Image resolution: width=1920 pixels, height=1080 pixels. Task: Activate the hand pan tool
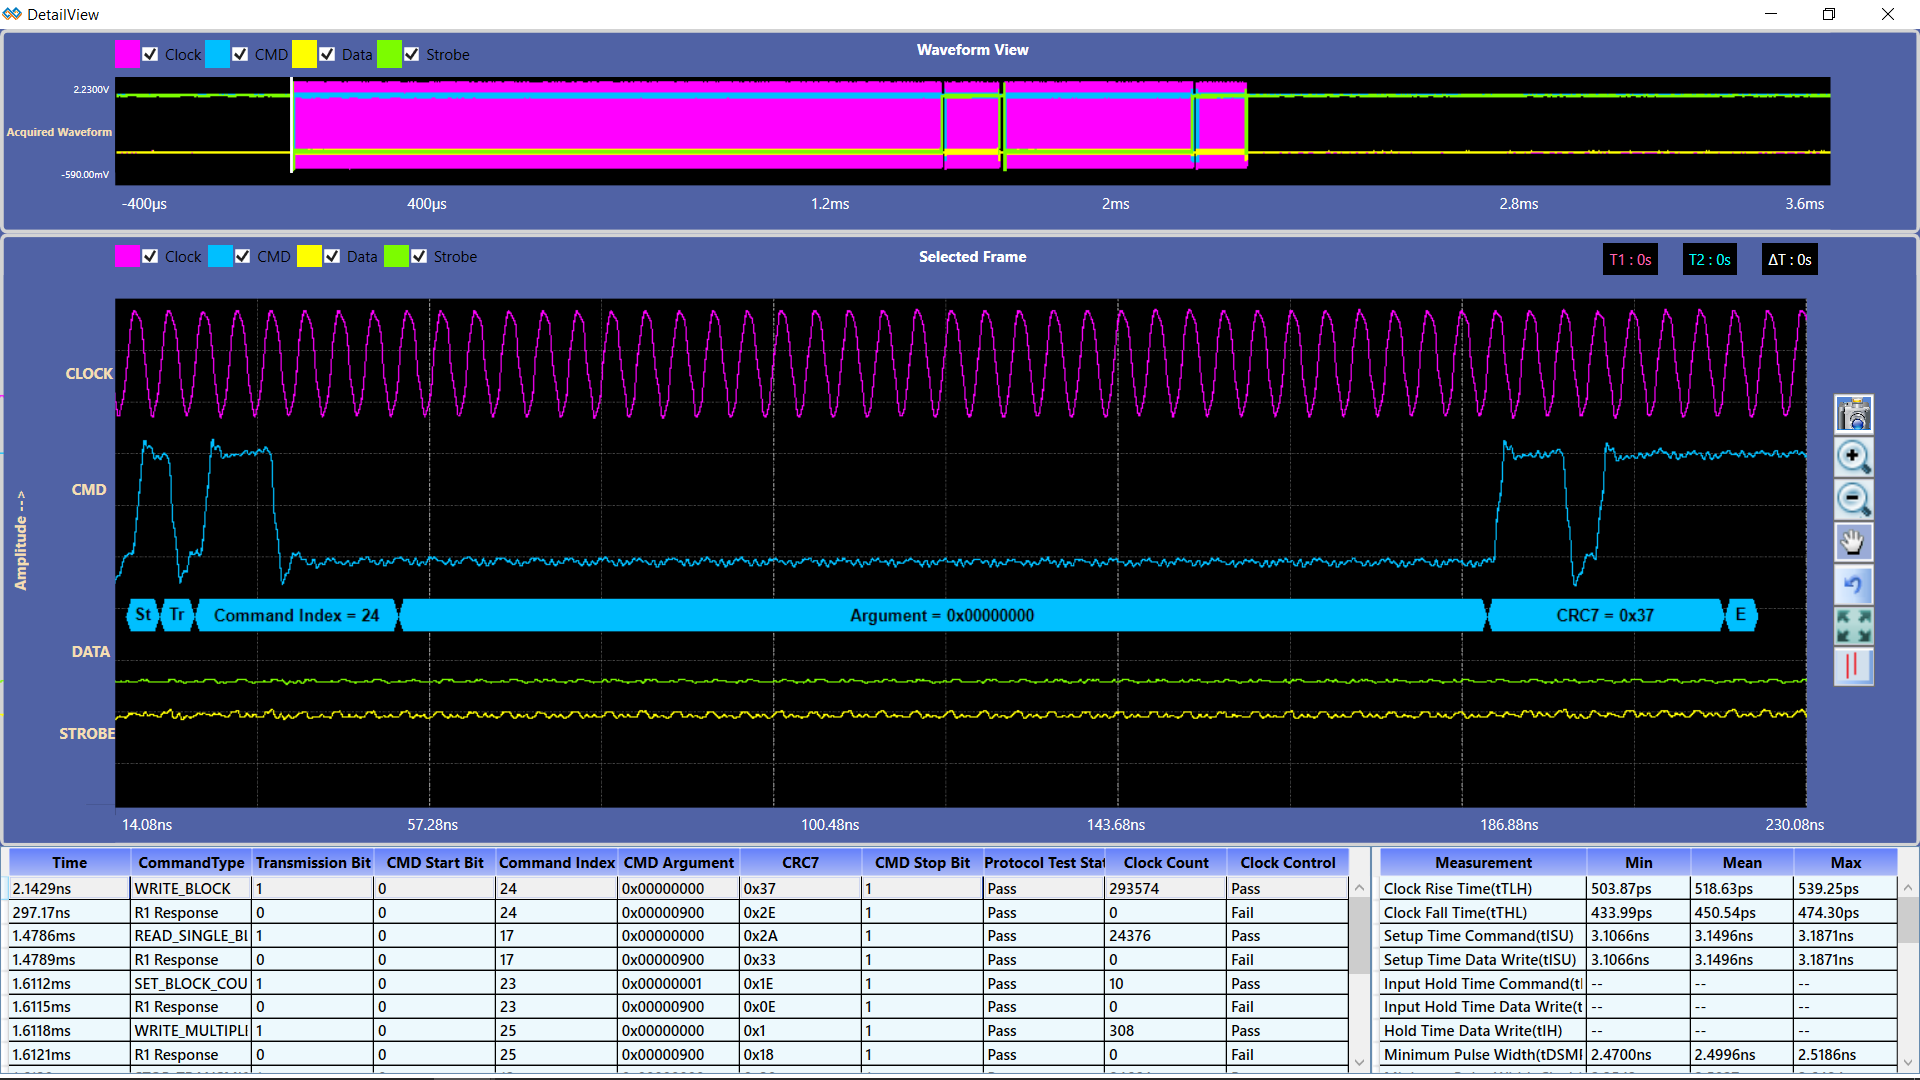pos(1853,542)
